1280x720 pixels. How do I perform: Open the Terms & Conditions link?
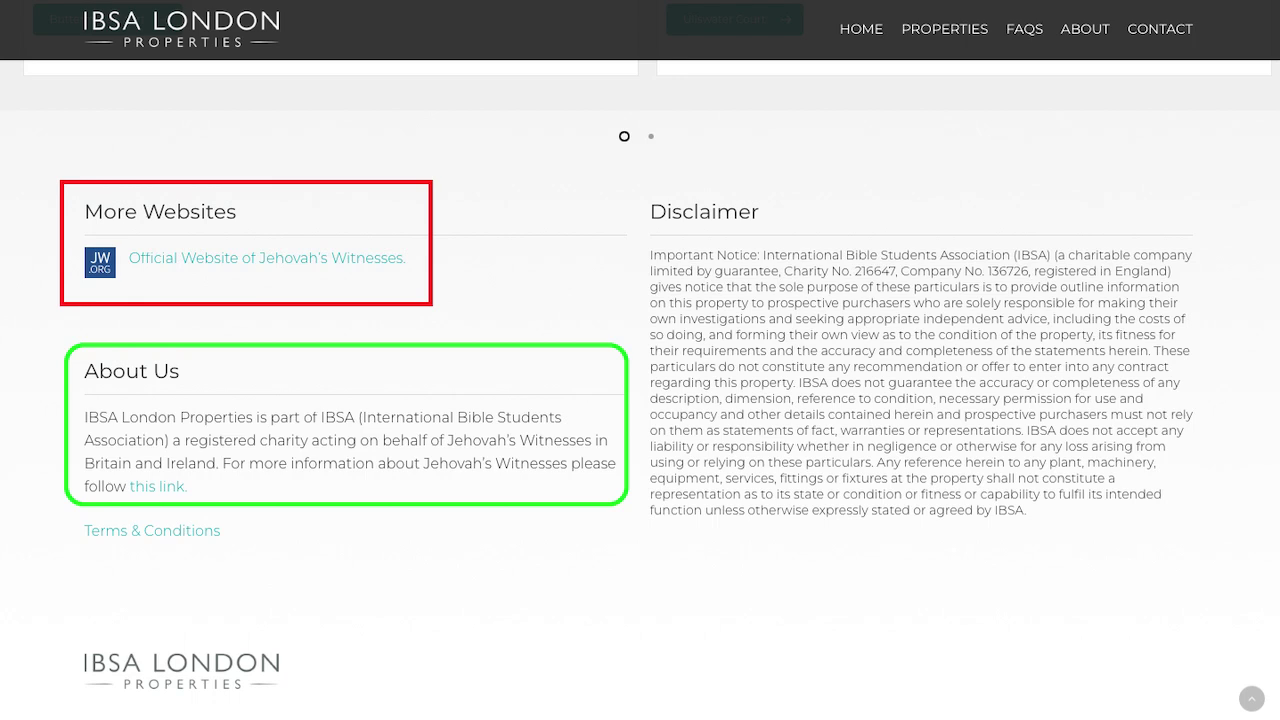[x=152, y=531]
